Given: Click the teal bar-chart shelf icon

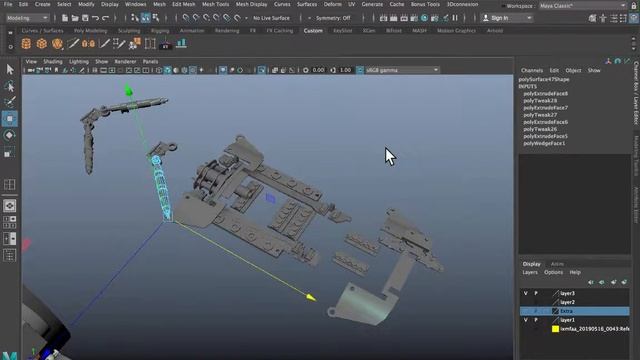Looking at the screenshot, I should 181,44.
